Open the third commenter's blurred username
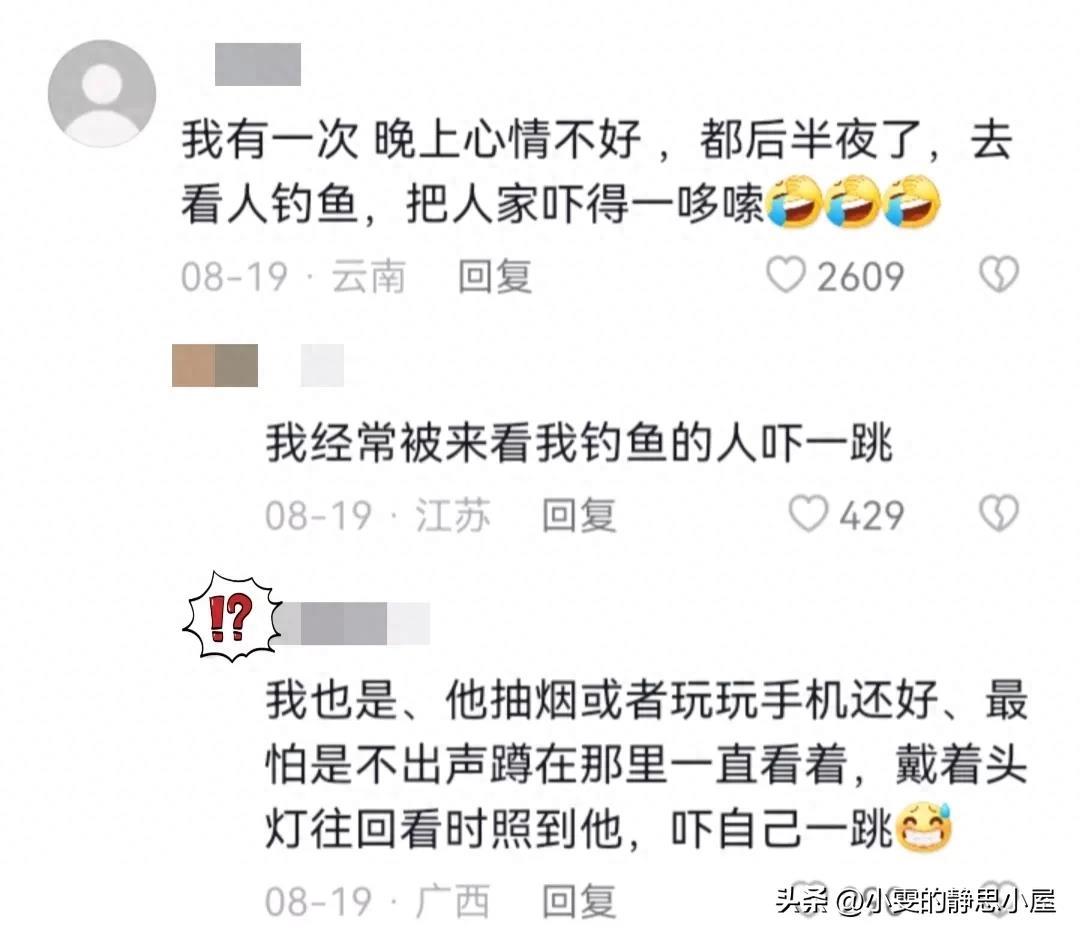 point(355,623)
